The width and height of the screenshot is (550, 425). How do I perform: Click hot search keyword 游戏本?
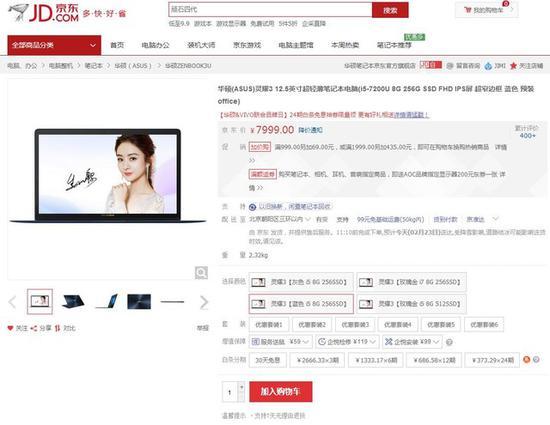pyautogui.click(x=202, y=23)
